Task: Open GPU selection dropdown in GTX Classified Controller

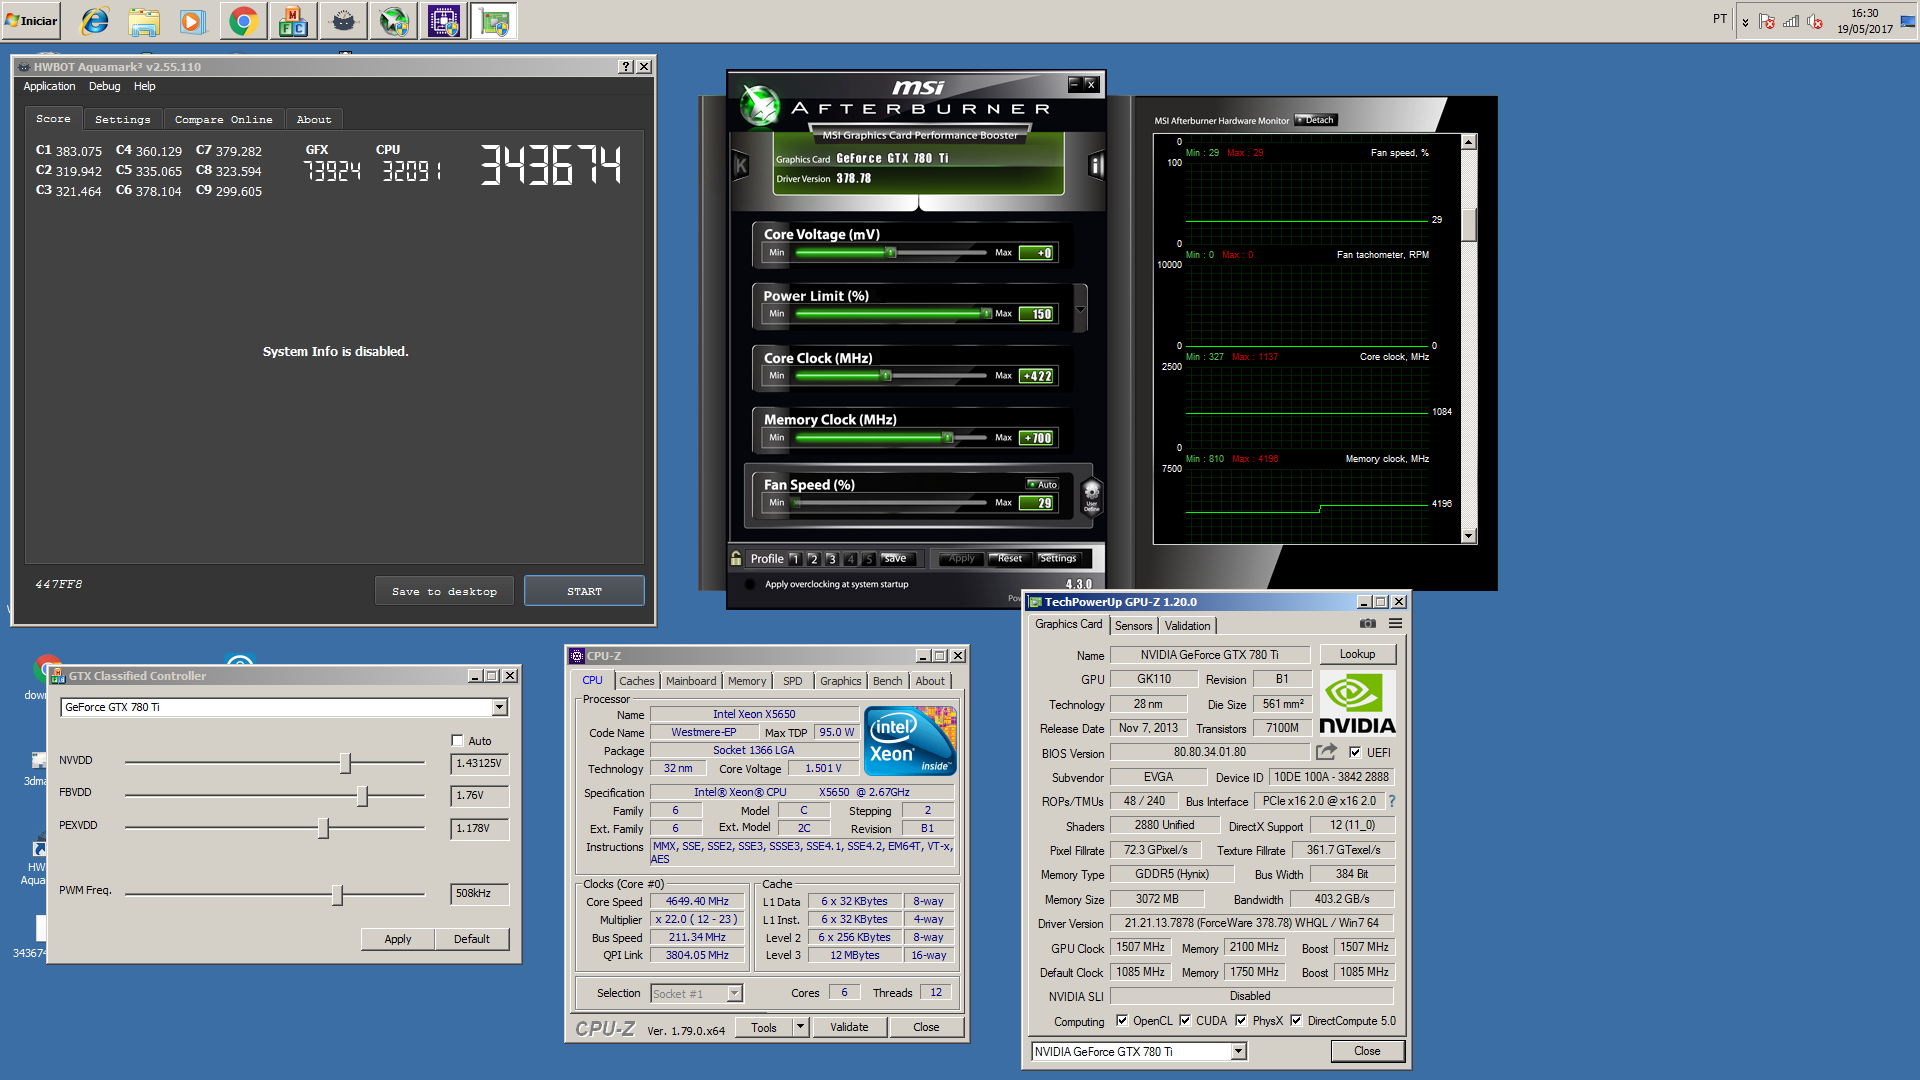Action: pyautogui.click(x=499, y=707)
